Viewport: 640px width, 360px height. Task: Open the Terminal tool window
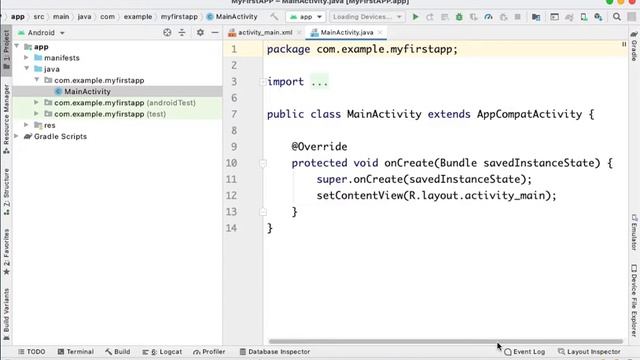tap(76, 351)
